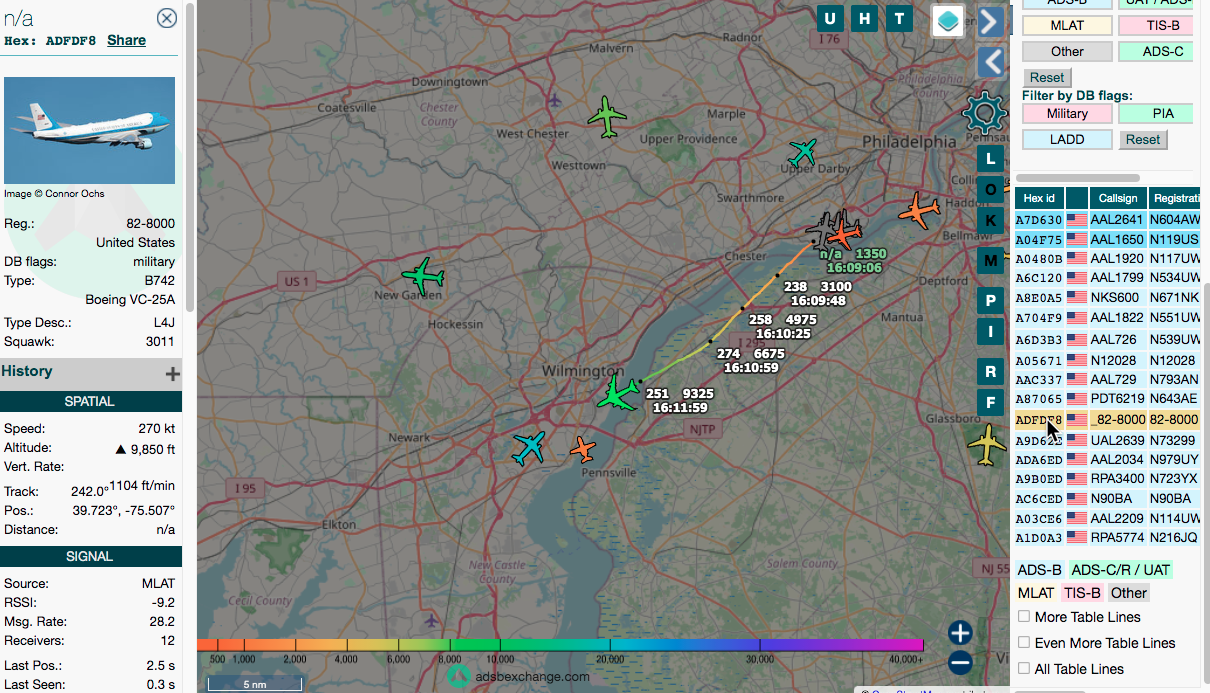
Task: Toggle the O map option
Action: tap(990, 189)
